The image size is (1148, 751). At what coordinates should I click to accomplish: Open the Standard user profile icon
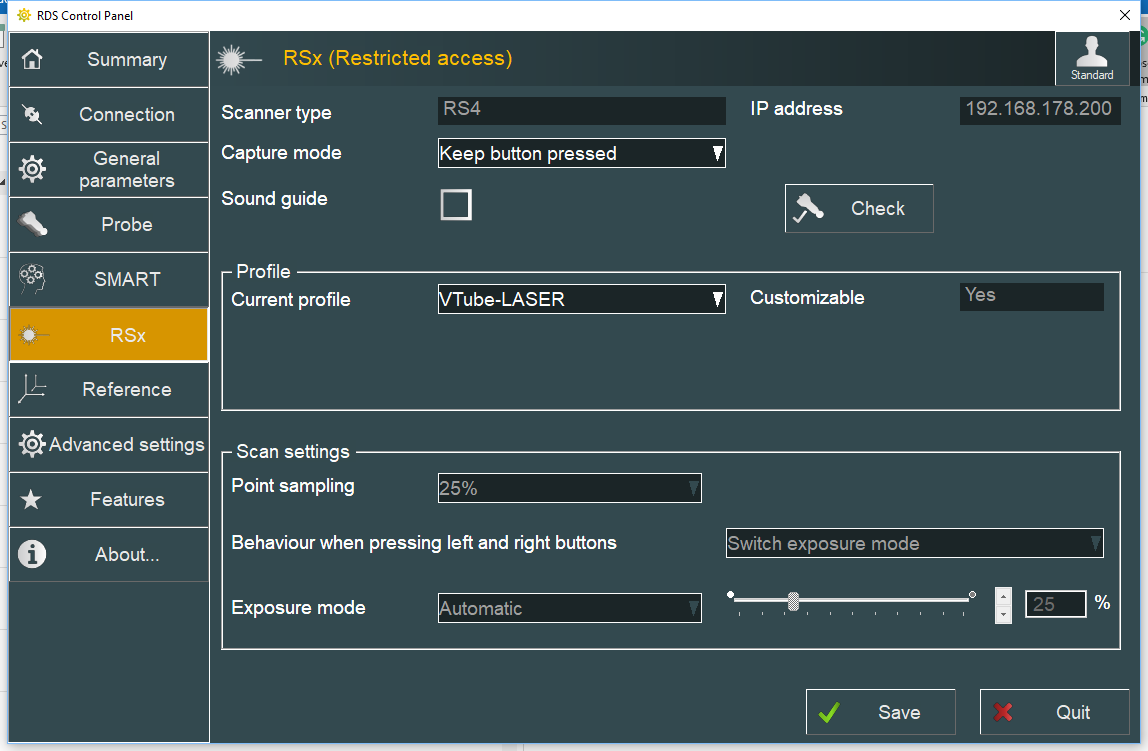tap(1092, 58)
